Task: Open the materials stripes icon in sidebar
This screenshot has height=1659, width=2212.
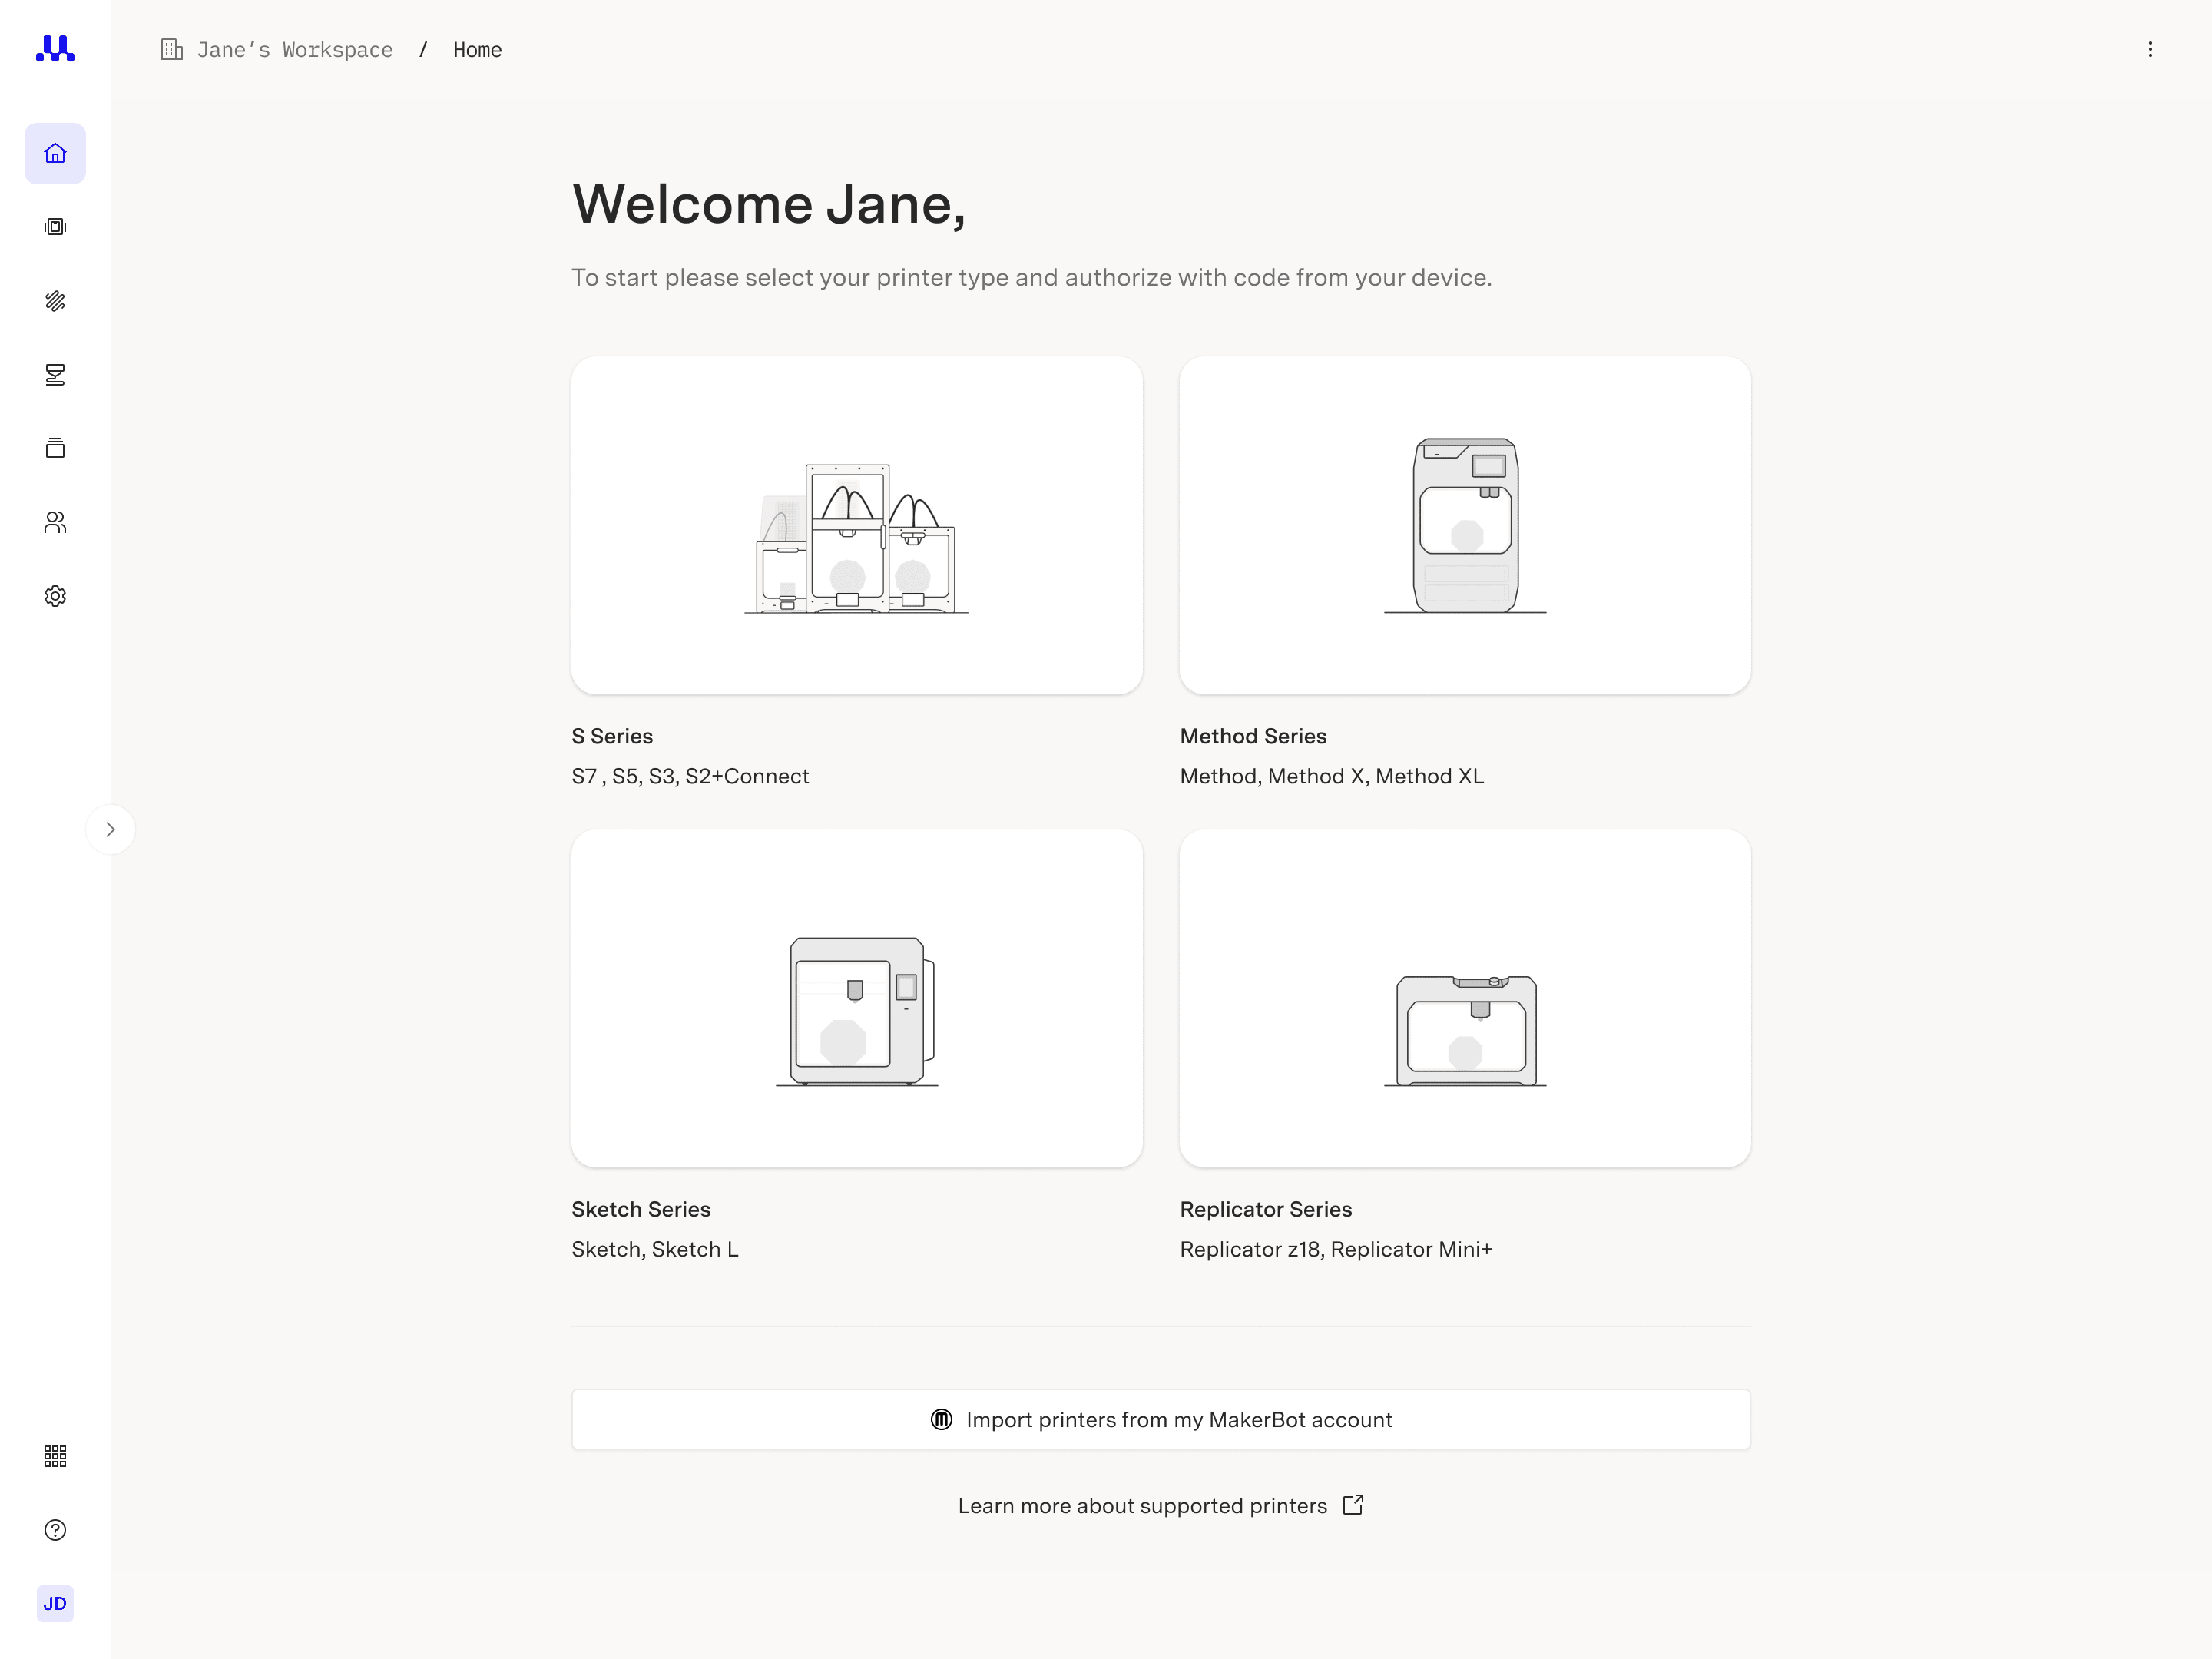Action: [x=55, y=301]
